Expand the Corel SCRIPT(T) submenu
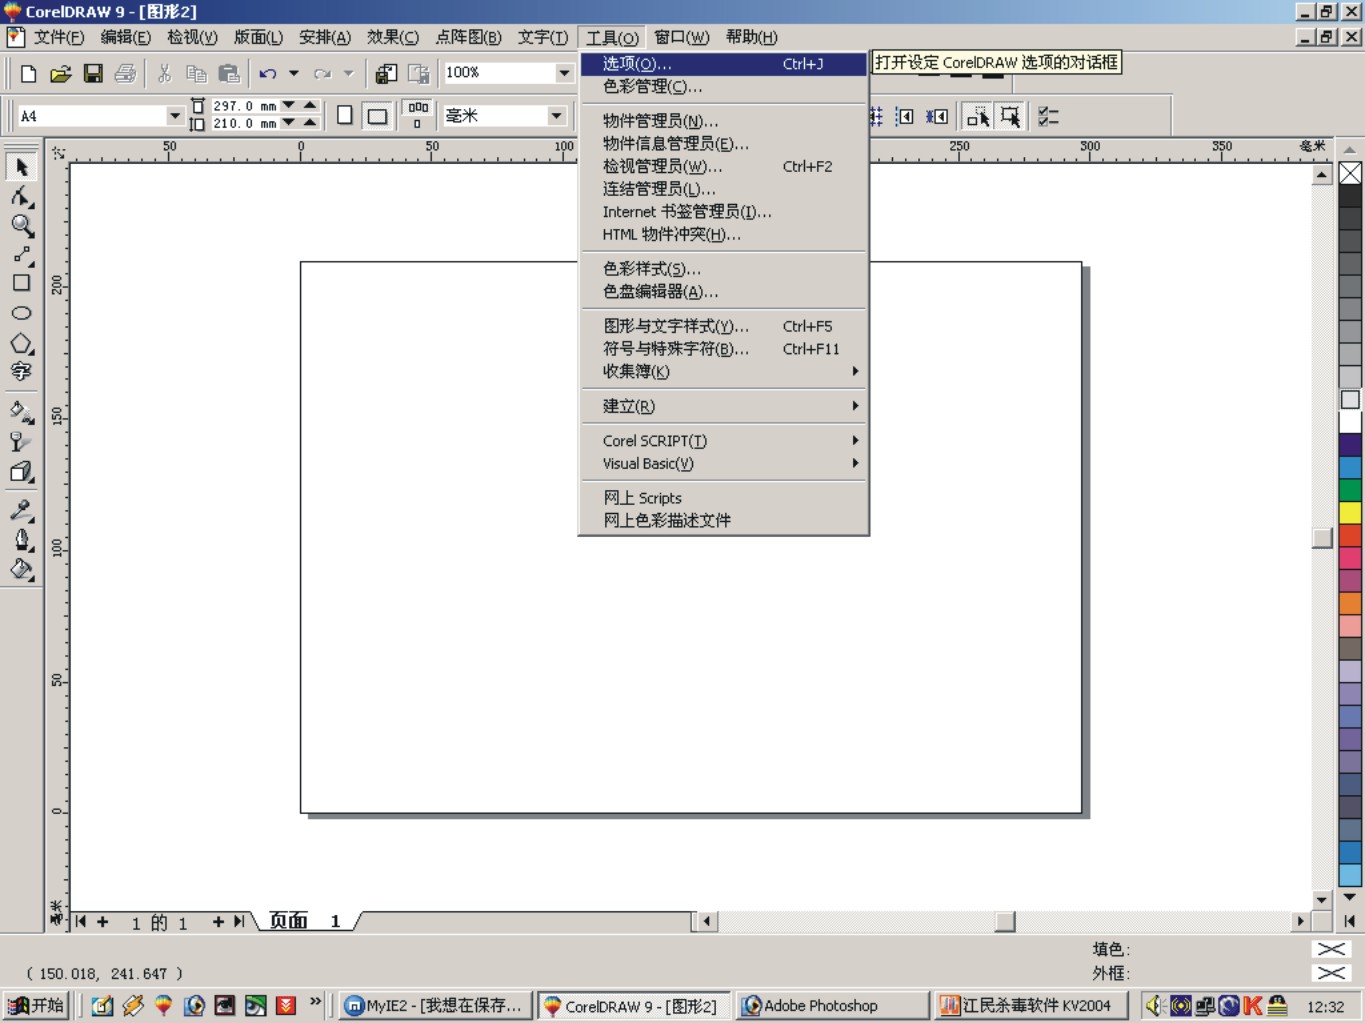Viewport: 1365px width, 1023px height. [x=723, y=441]
